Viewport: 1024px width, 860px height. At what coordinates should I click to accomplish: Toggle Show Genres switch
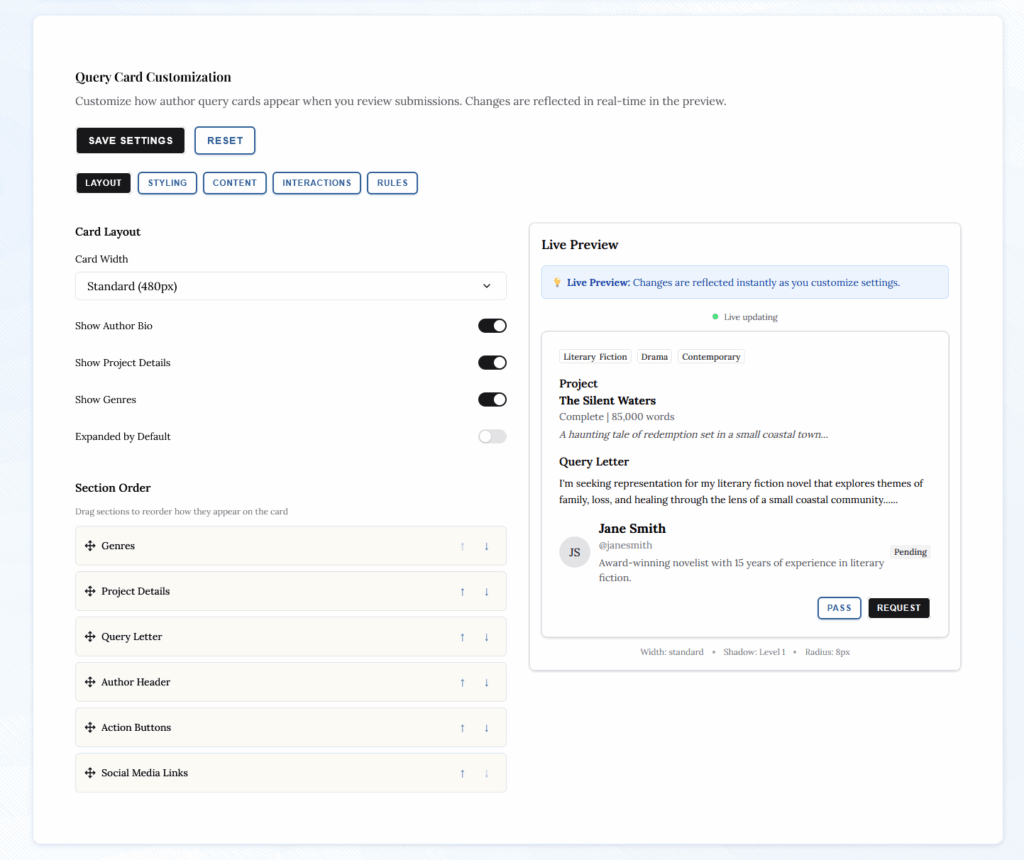492,400
